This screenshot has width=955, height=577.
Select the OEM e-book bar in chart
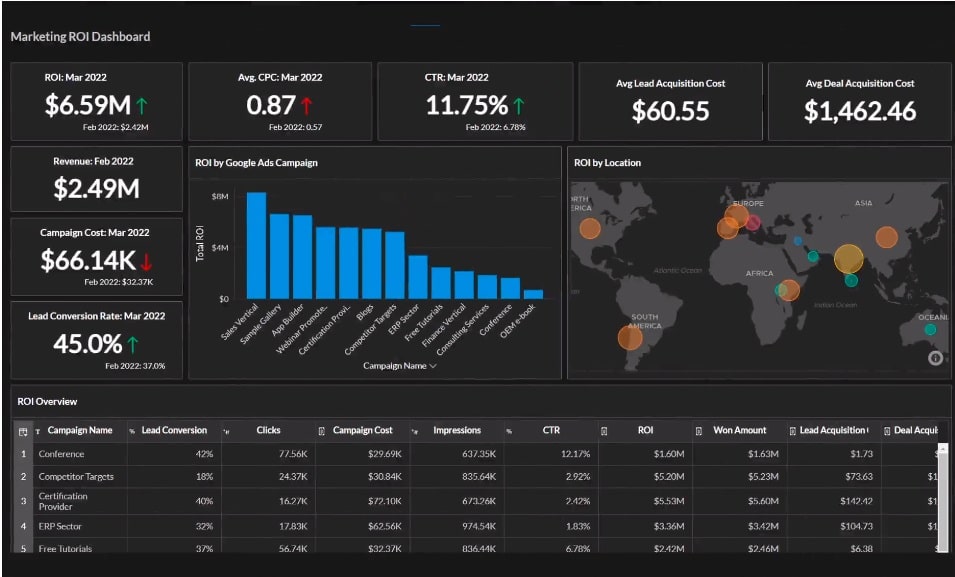[533, 294]
